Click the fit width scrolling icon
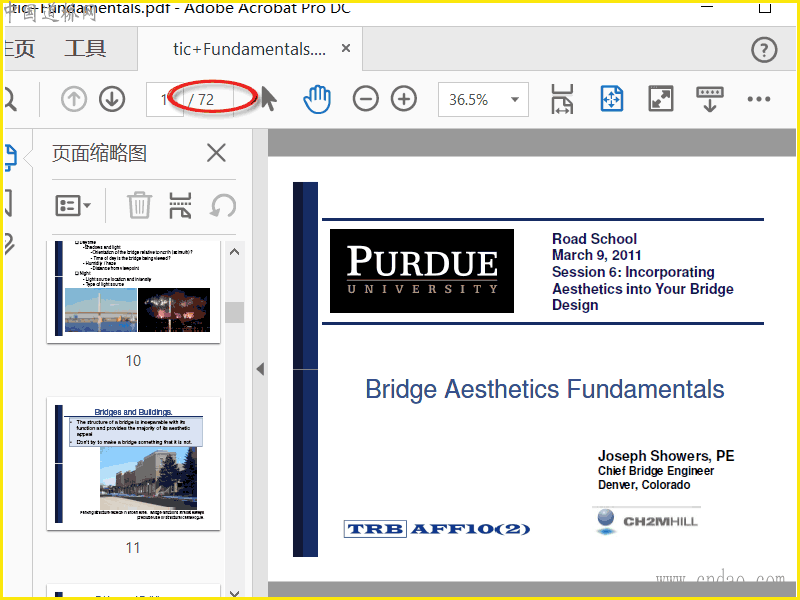The width and height of the screenshot is (800, 600). tap(563, 99)
